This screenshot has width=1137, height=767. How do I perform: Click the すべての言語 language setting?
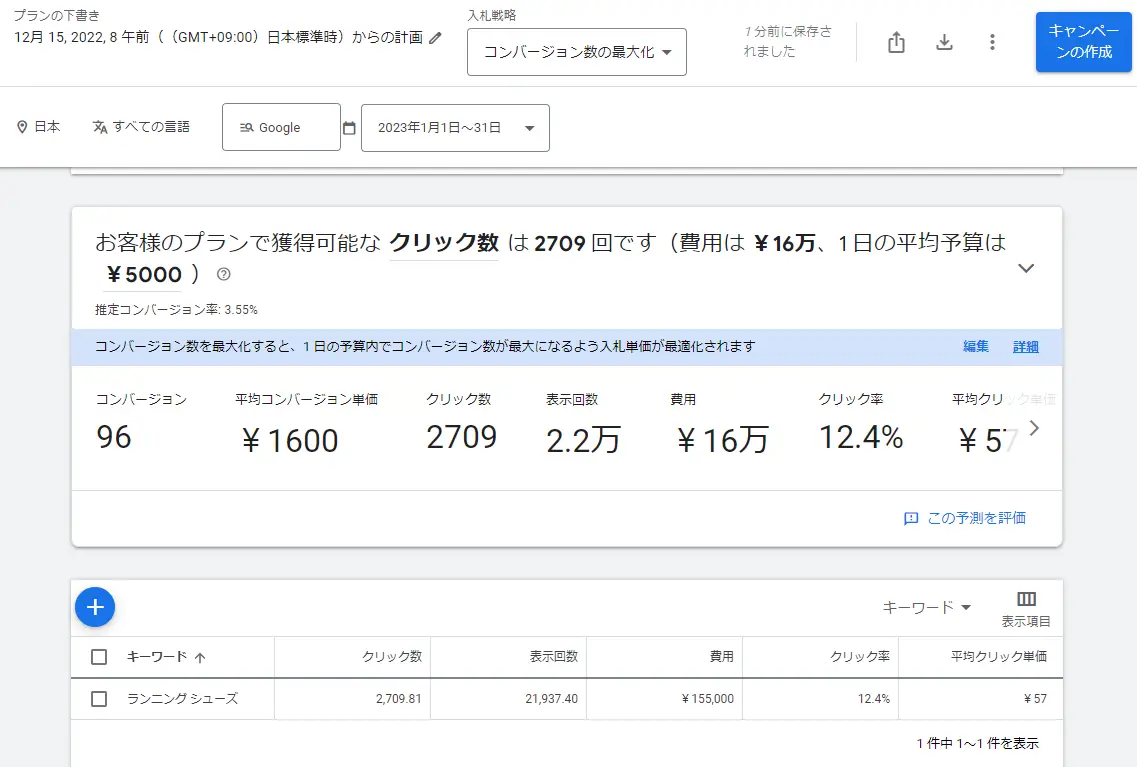[x=151, y=127]
